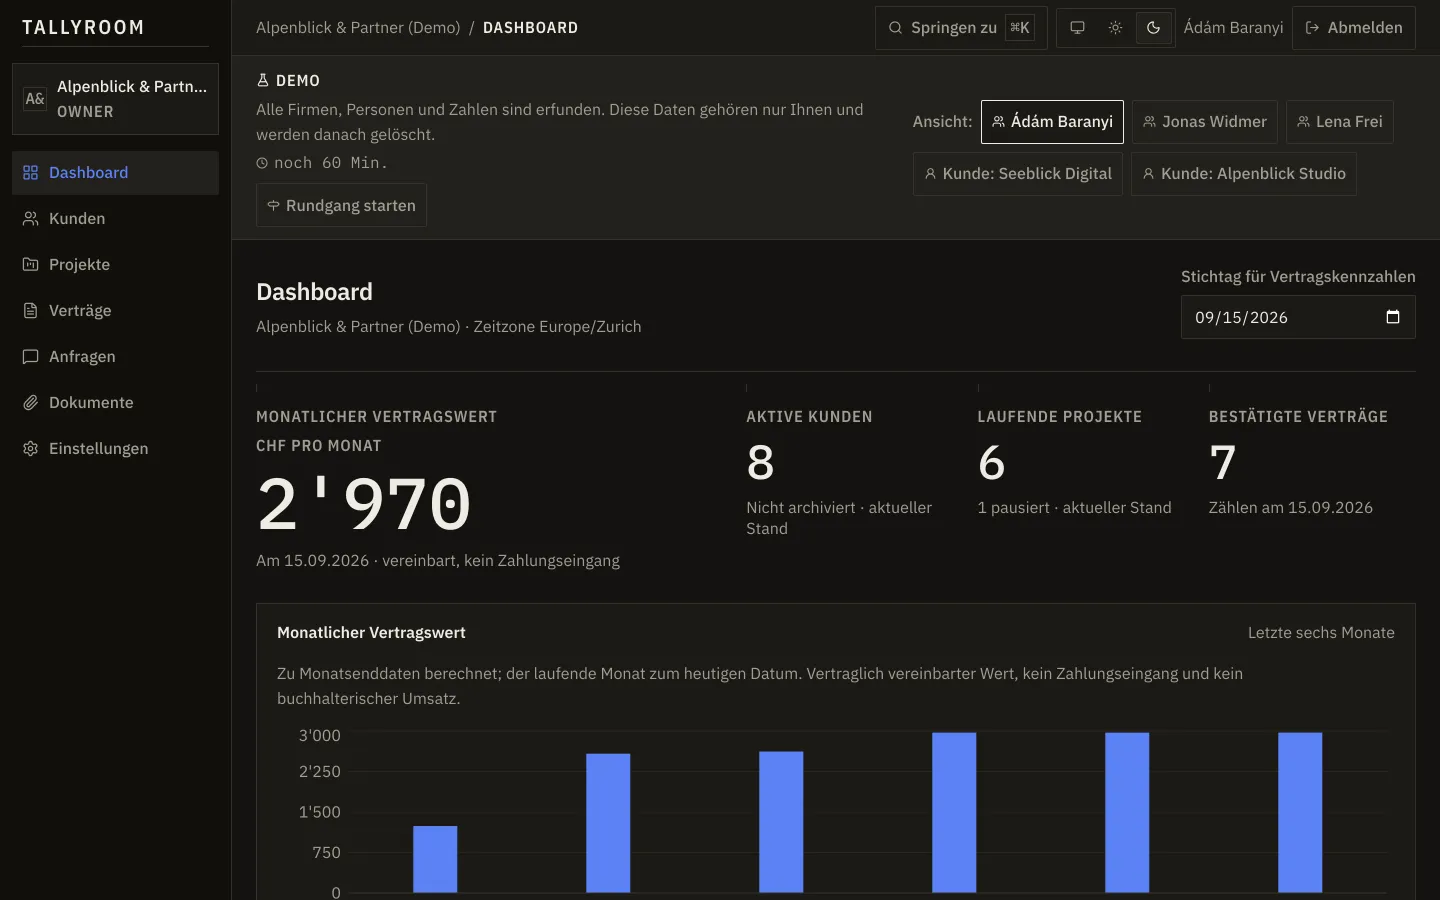This screenshot has width=1440, height=900.
Task: Switch view to Jonas Widmer
Action: coord(1205,122)
